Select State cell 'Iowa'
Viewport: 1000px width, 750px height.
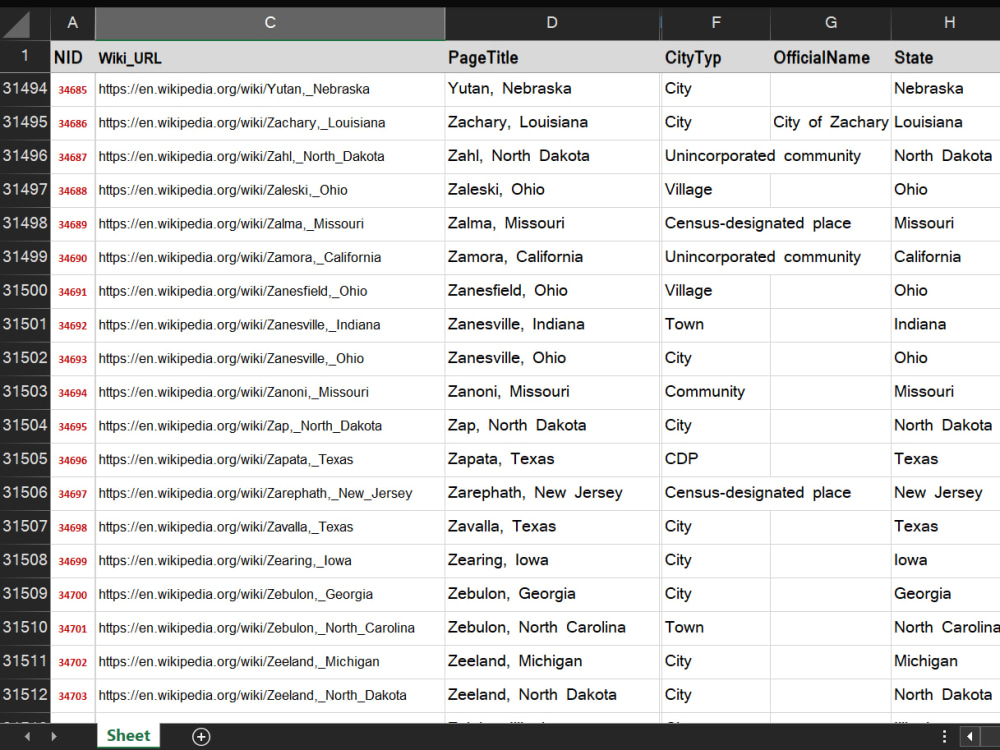point(946,560)
